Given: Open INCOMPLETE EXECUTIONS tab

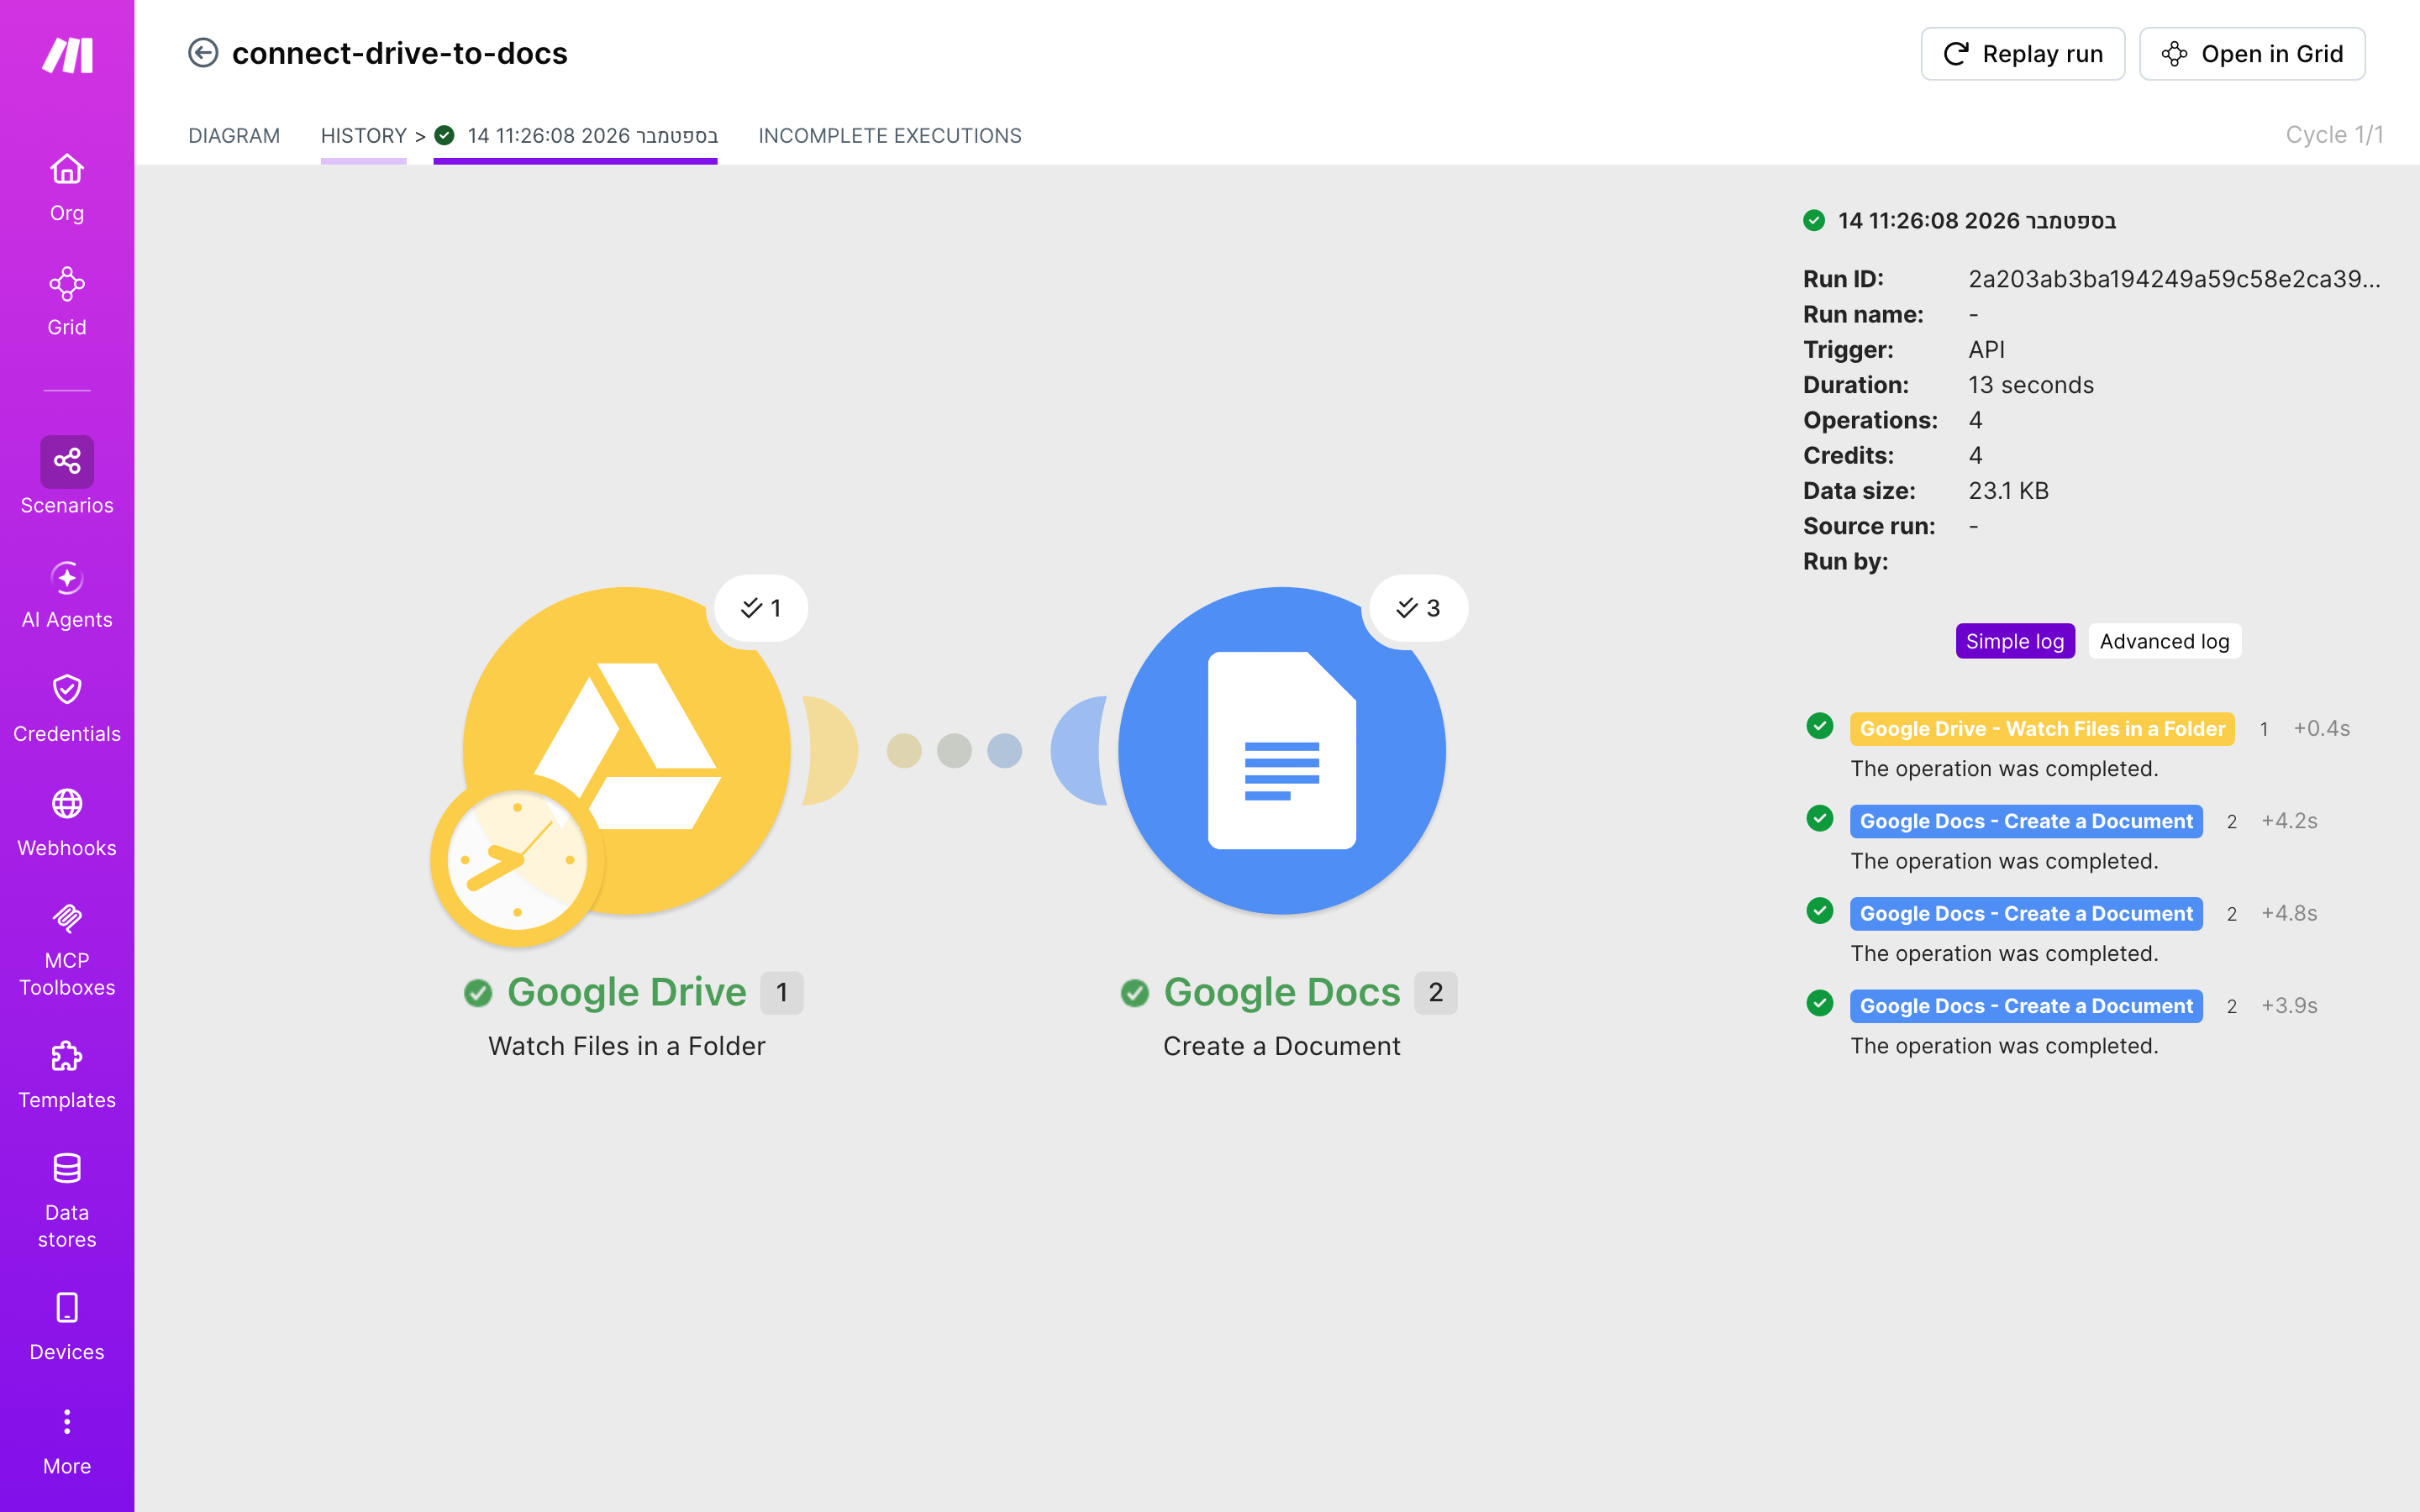Looking at the screenshot, I should pos(890,135).
